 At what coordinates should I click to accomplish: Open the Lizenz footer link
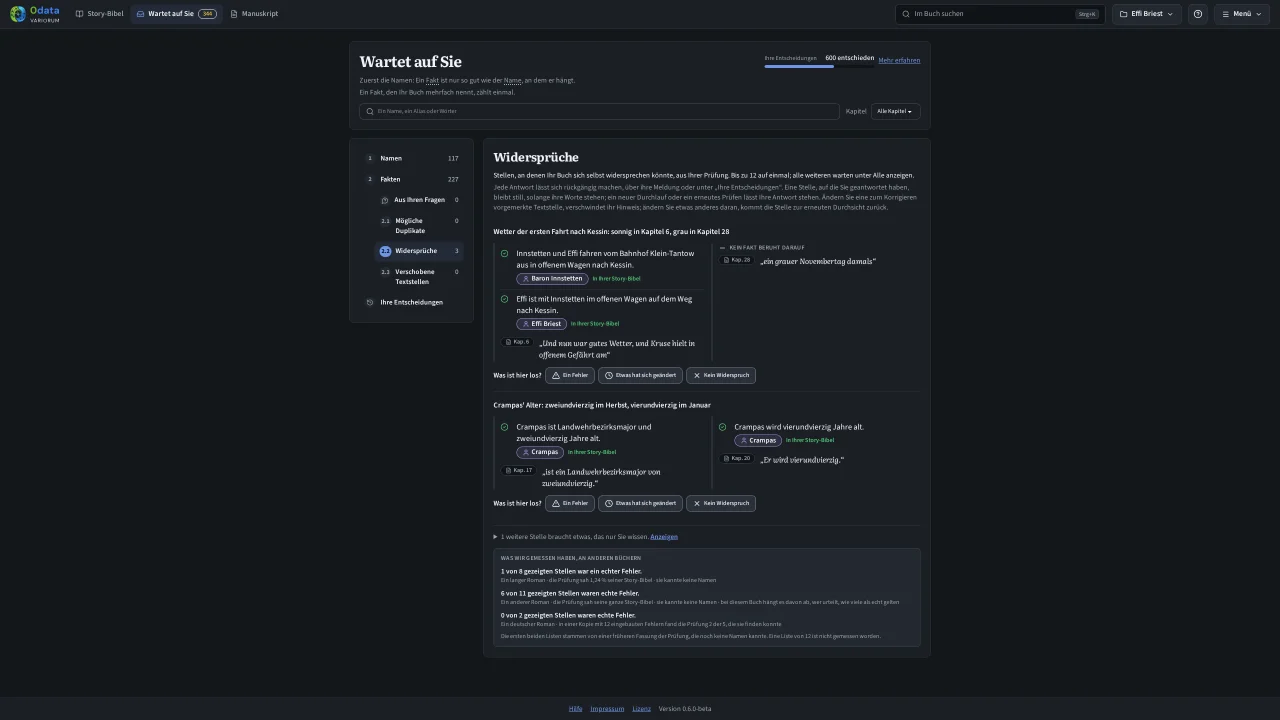tap(641, 709)
